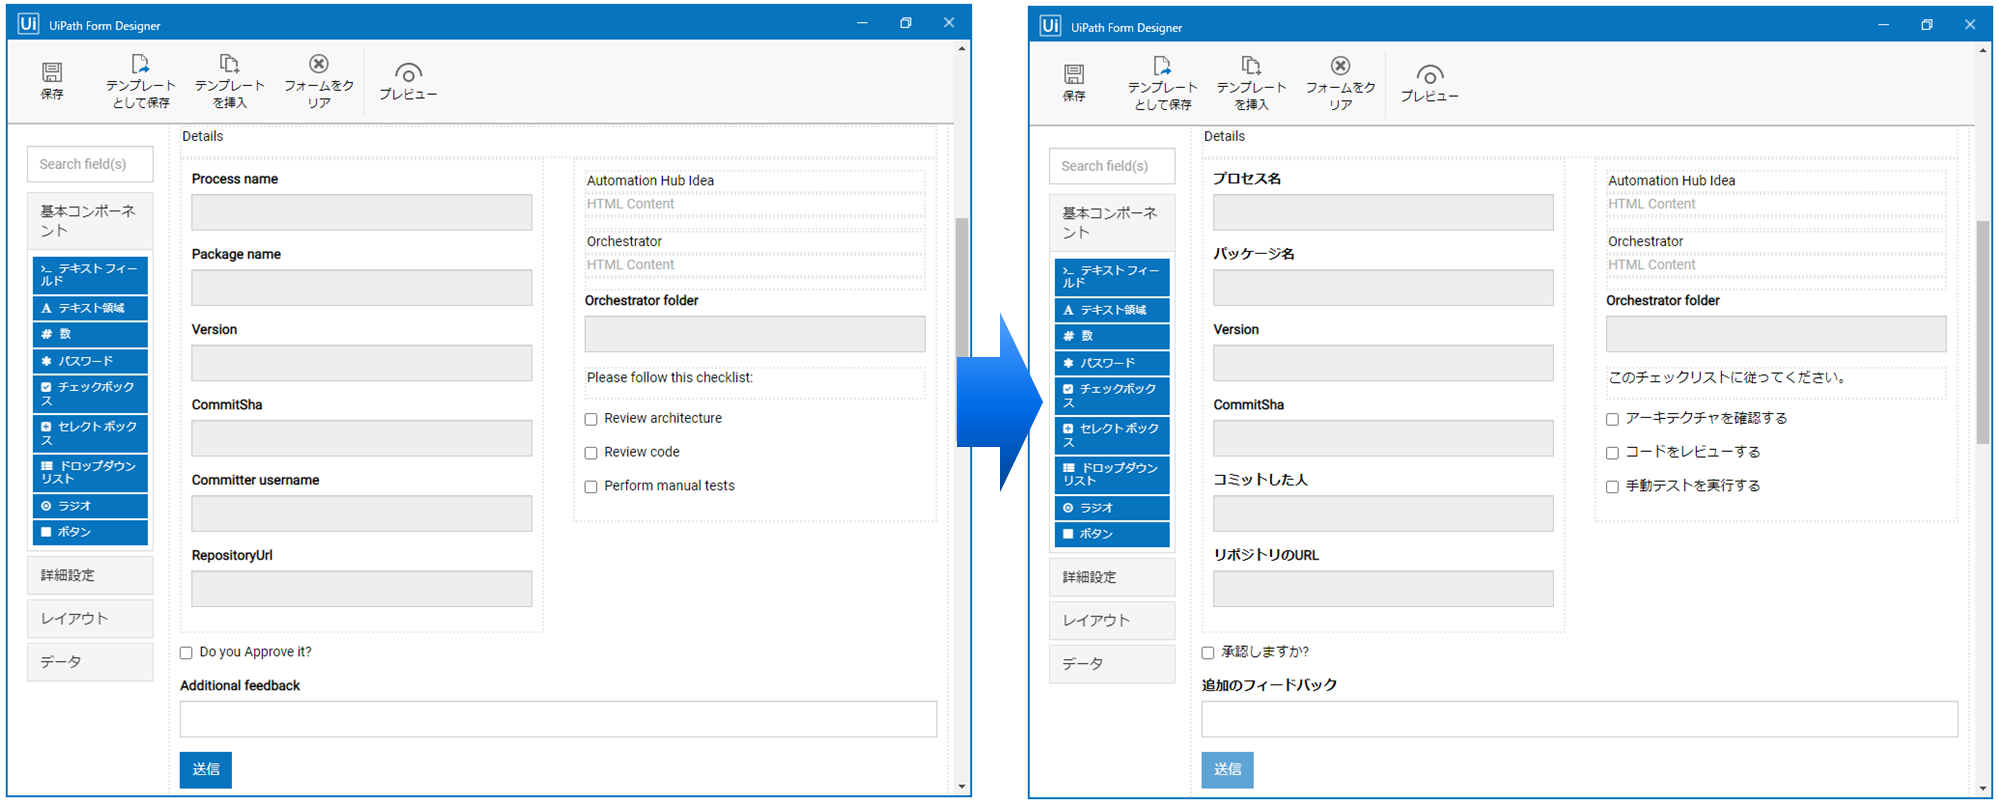The image size is (1999, 804).
Task: Expand レイアウト section in Japanese-form window
Action: point(1112,620)
